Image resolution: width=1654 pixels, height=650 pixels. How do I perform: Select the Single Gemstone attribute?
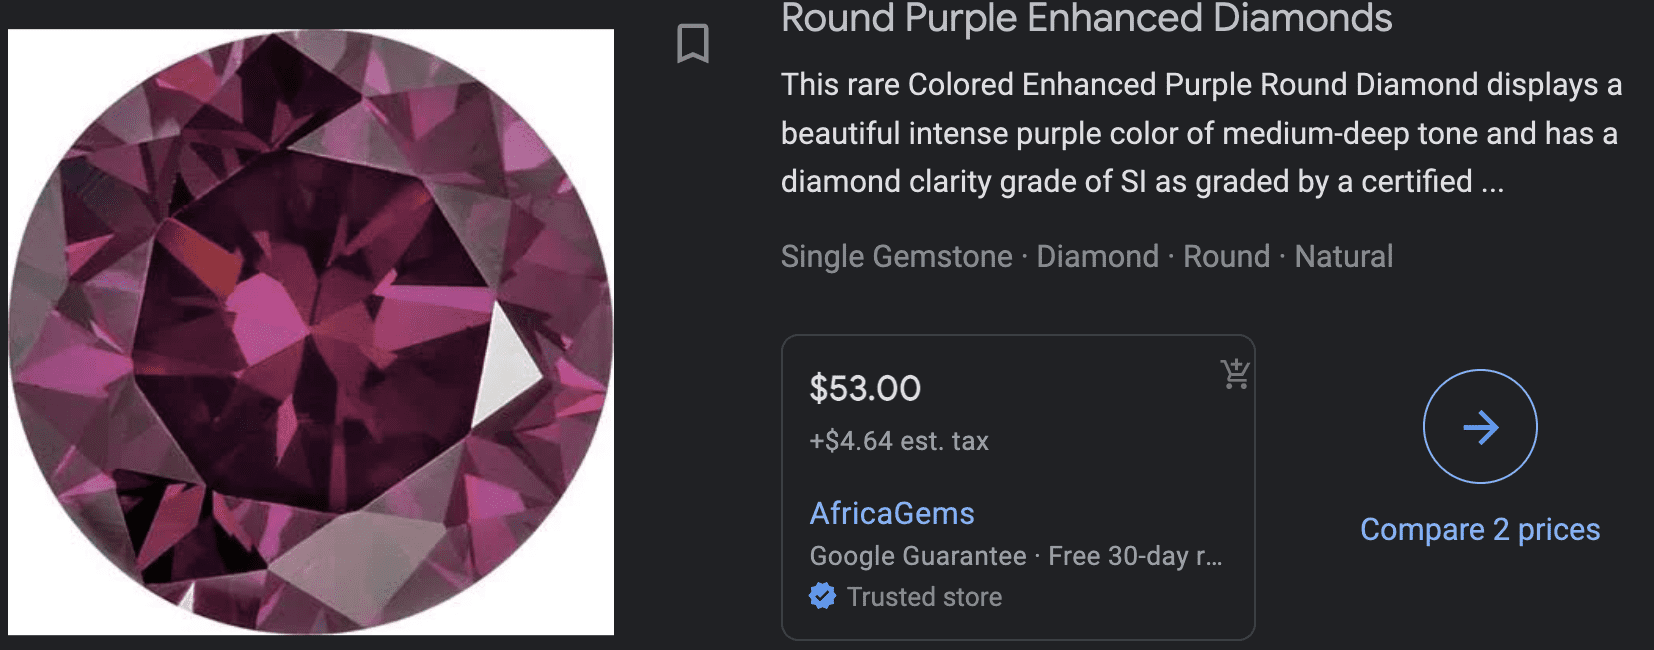[x=896, y=257]
